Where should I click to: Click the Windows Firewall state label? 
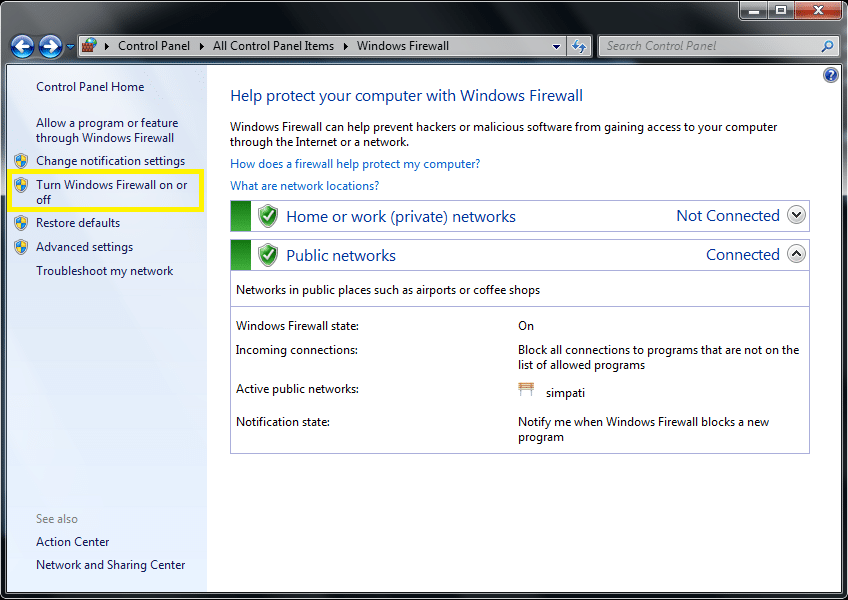point(297,326)
